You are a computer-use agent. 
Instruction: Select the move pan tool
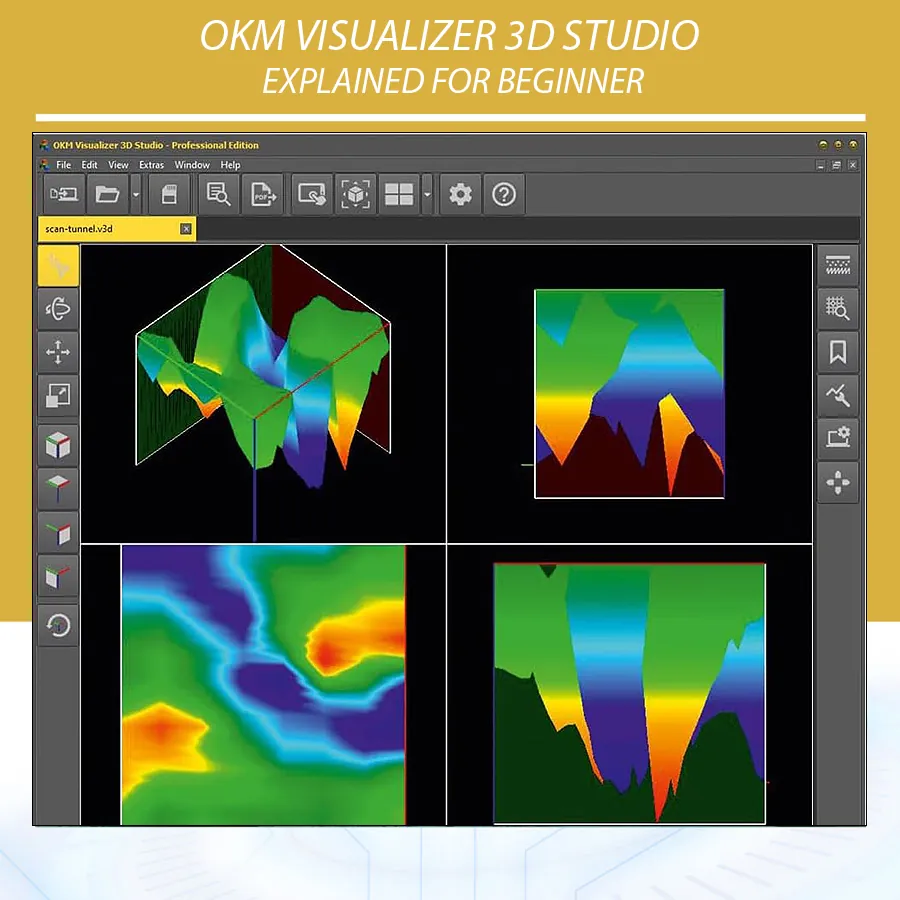58,352
